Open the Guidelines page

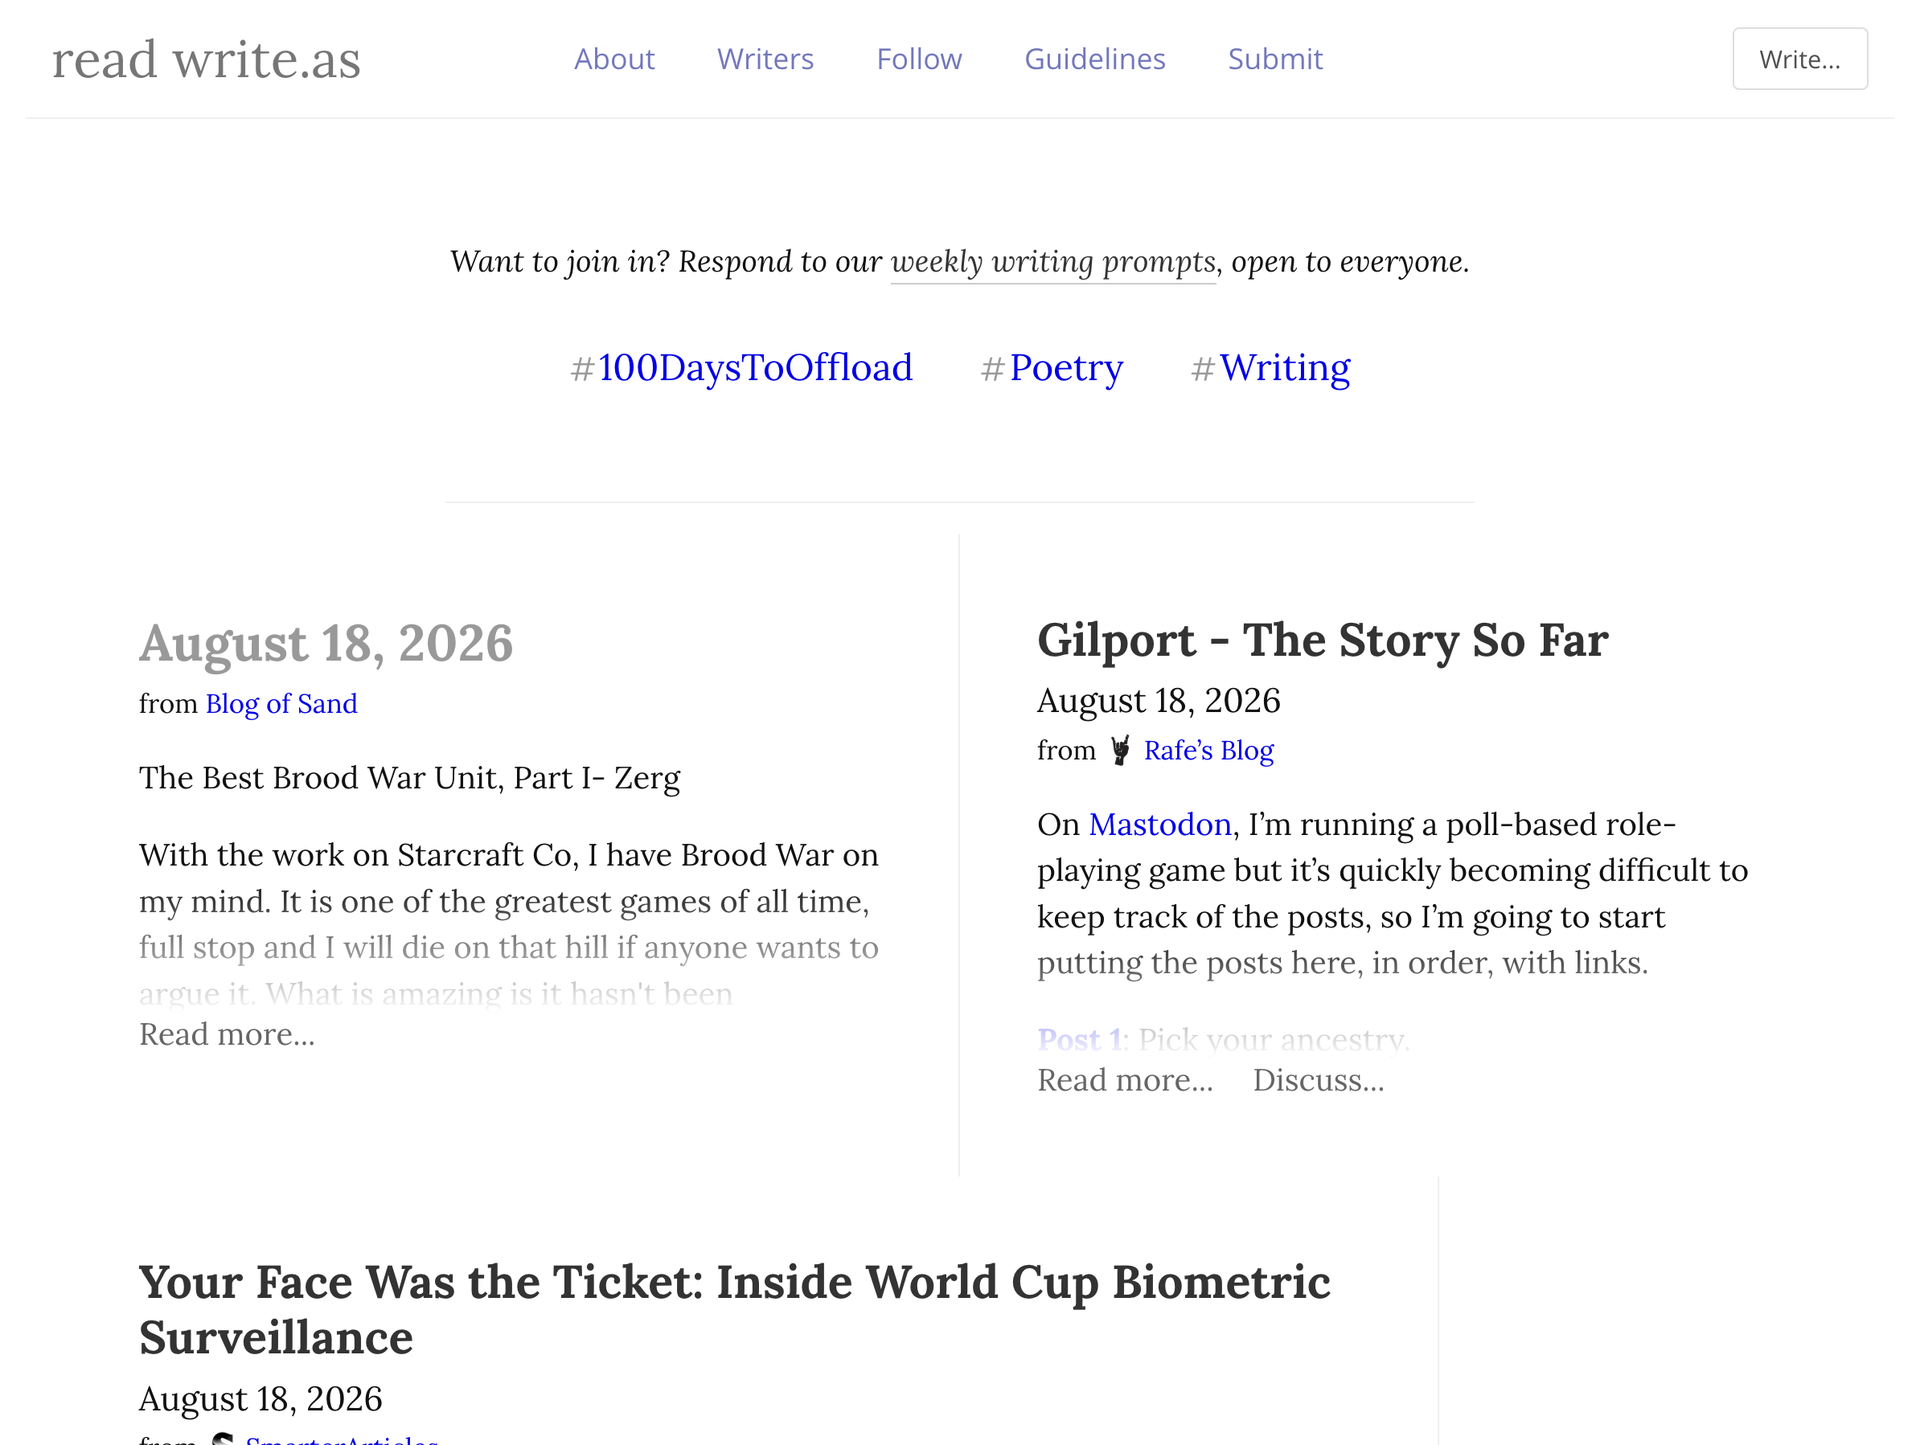[1095, 59]
